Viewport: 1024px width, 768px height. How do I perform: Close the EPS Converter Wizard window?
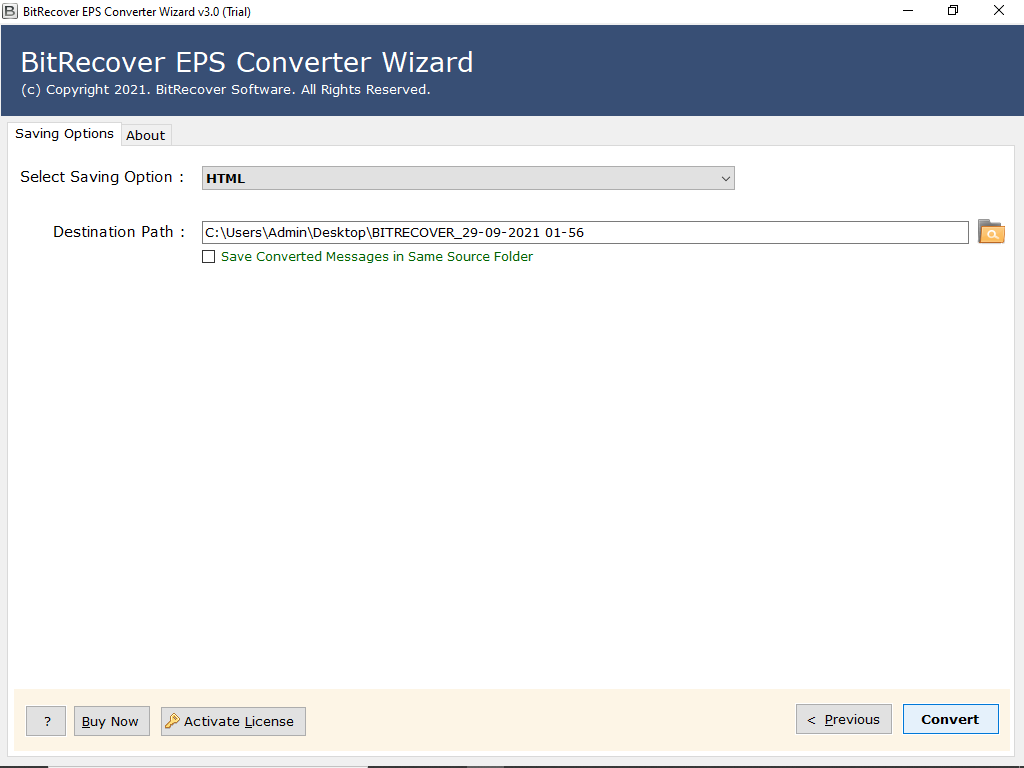[x=999, y=10]
